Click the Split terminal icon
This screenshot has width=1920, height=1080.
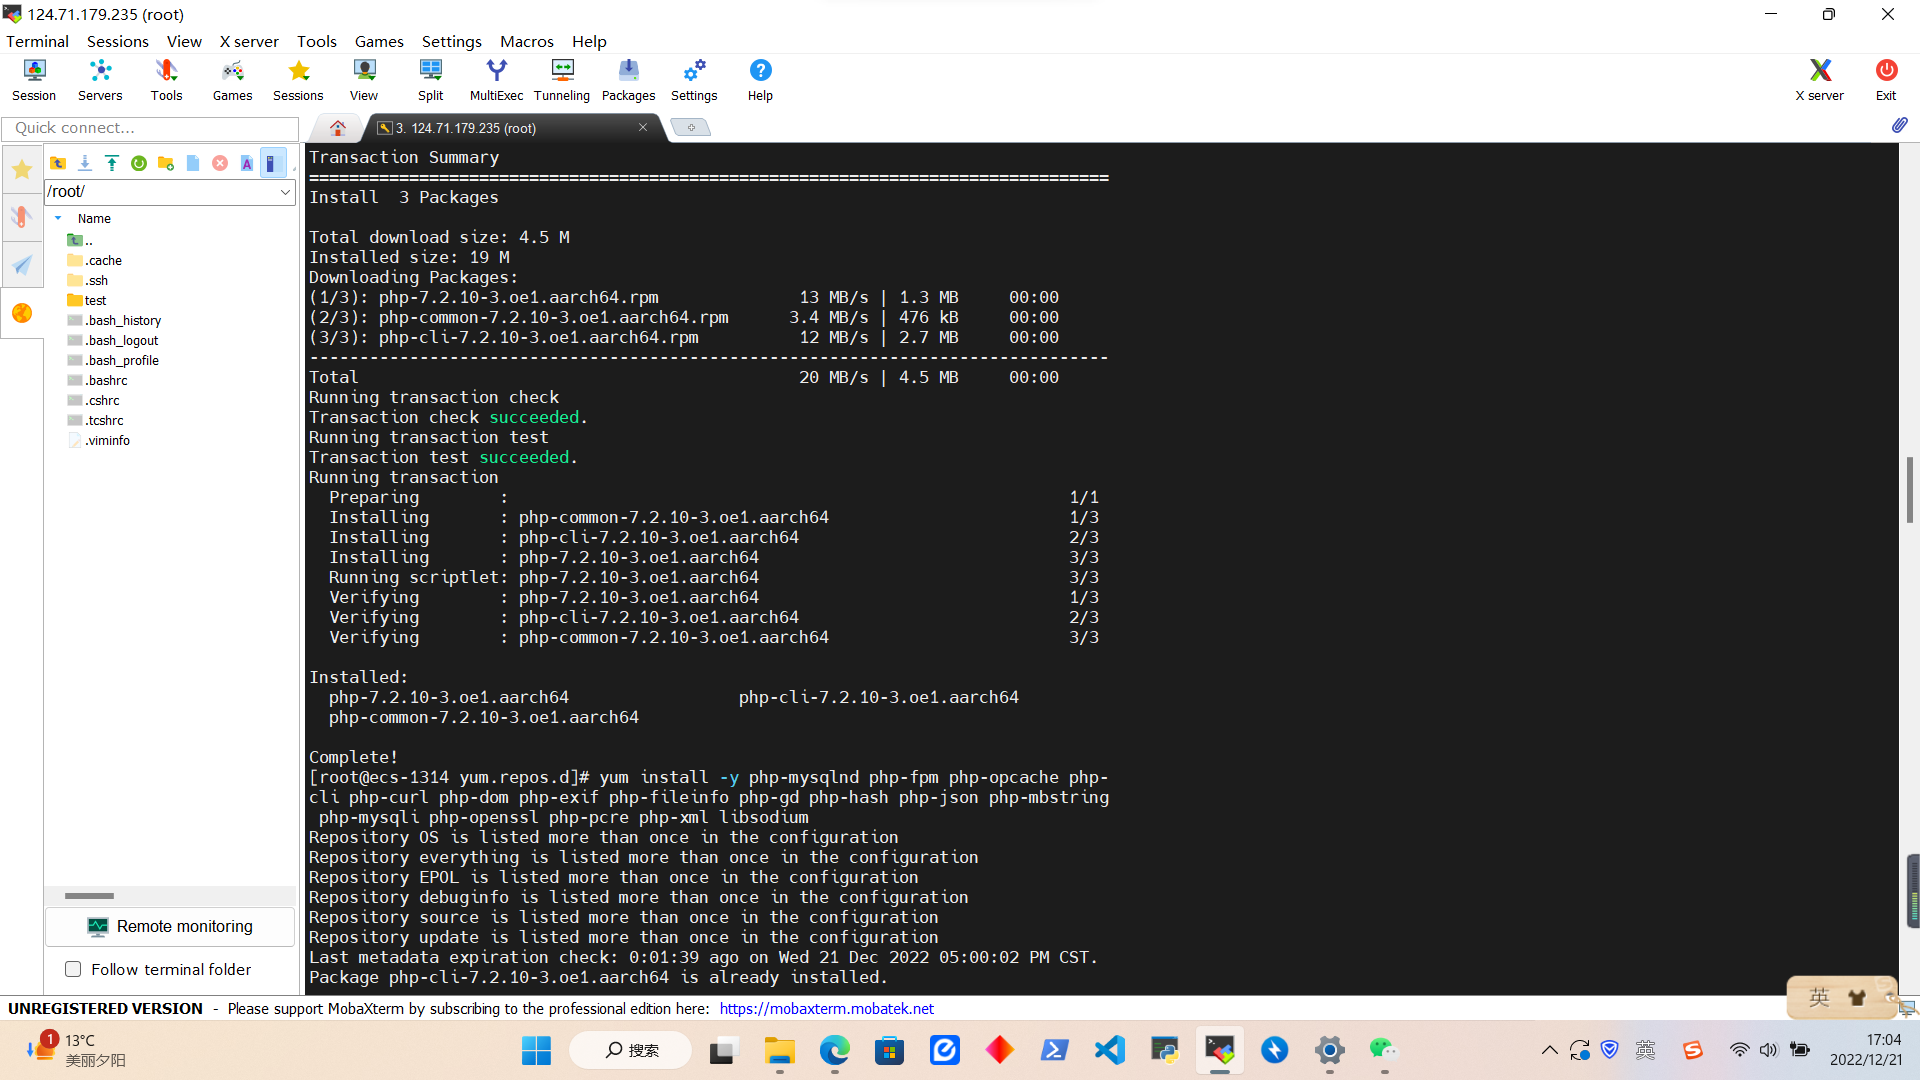pos(430,79)
